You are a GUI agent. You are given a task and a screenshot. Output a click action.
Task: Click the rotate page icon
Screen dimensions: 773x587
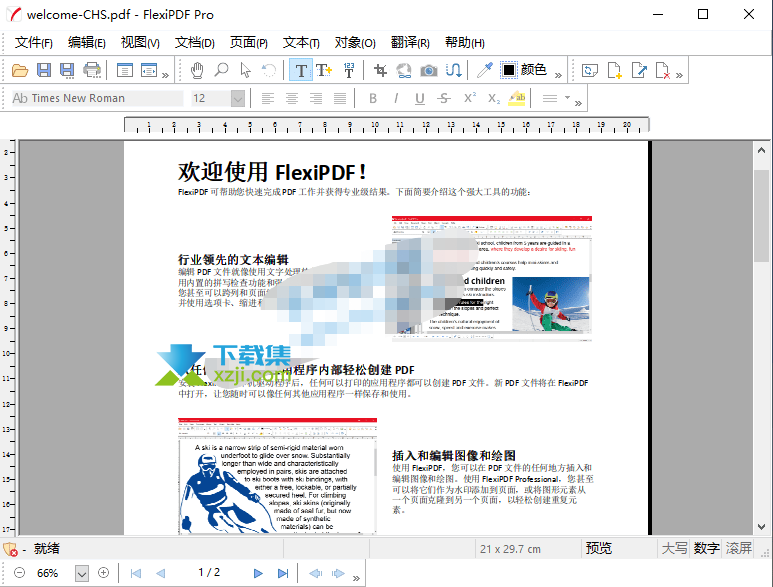[590, 70]
